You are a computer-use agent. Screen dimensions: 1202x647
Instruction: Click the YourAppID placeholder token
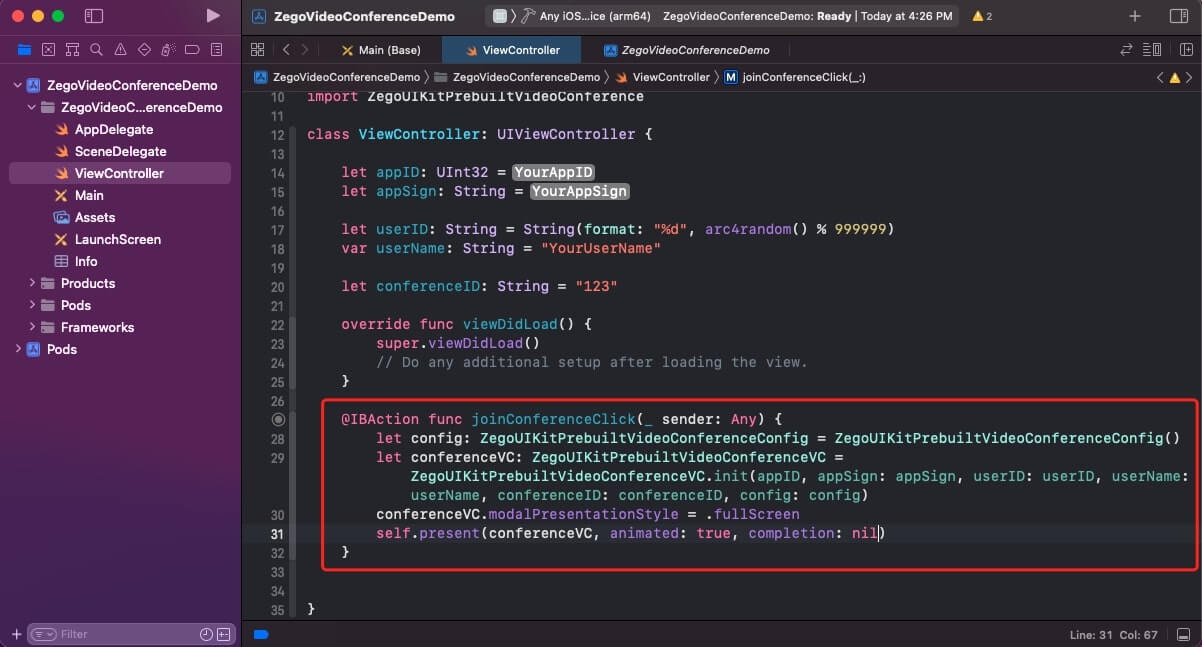pyautogui.click(x=554, y=172)
